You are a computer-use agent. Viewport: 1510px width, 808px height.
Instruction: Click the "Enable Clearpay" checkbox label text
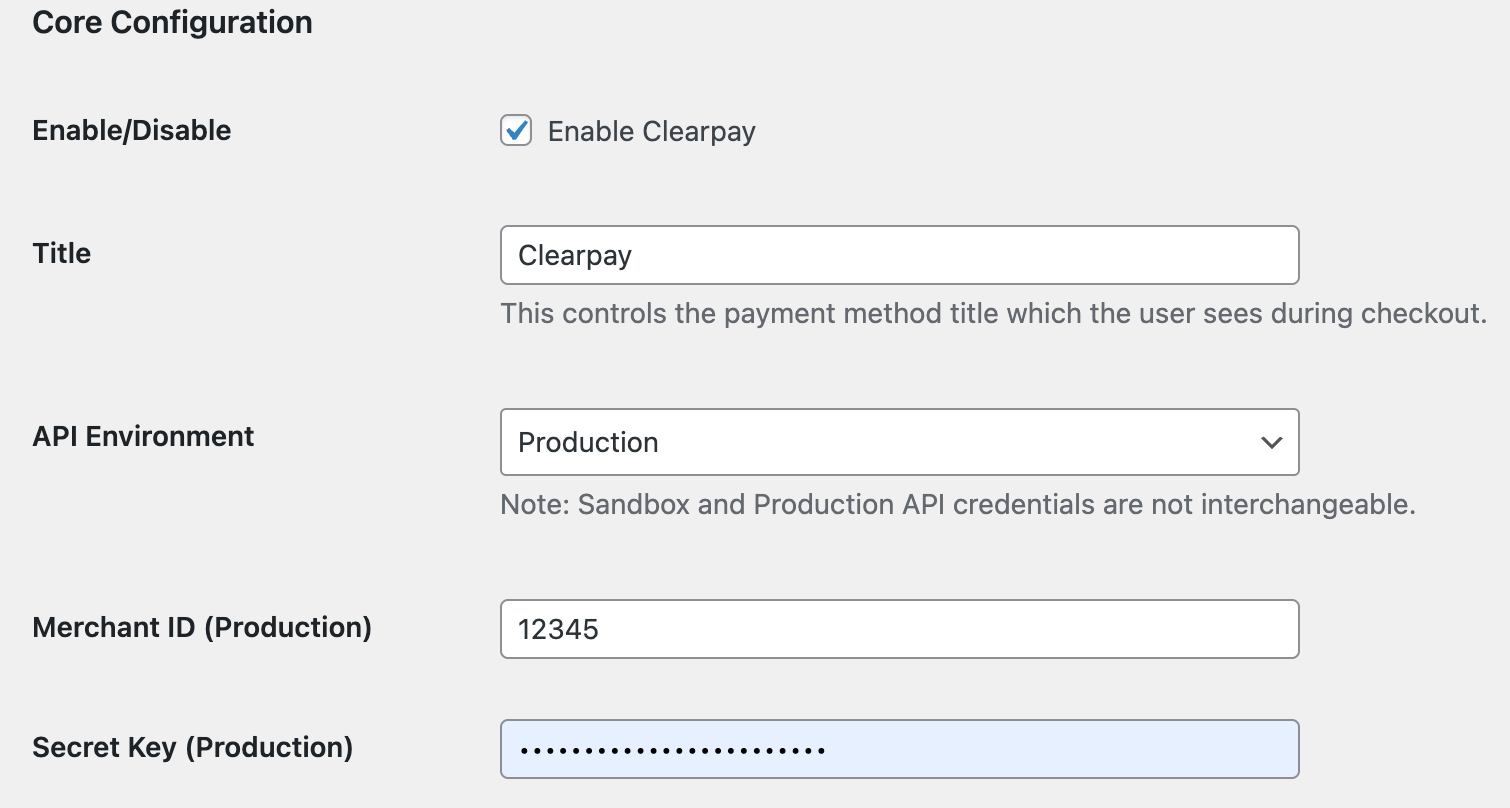click(x=651, y=132)
